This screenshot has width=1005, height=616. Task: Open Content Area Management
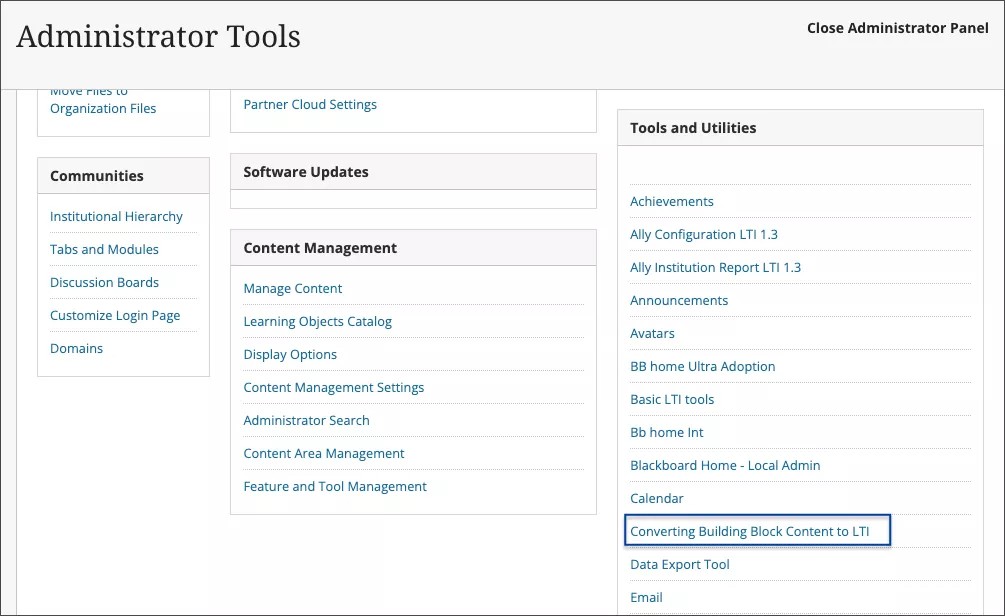click(324, 453)
